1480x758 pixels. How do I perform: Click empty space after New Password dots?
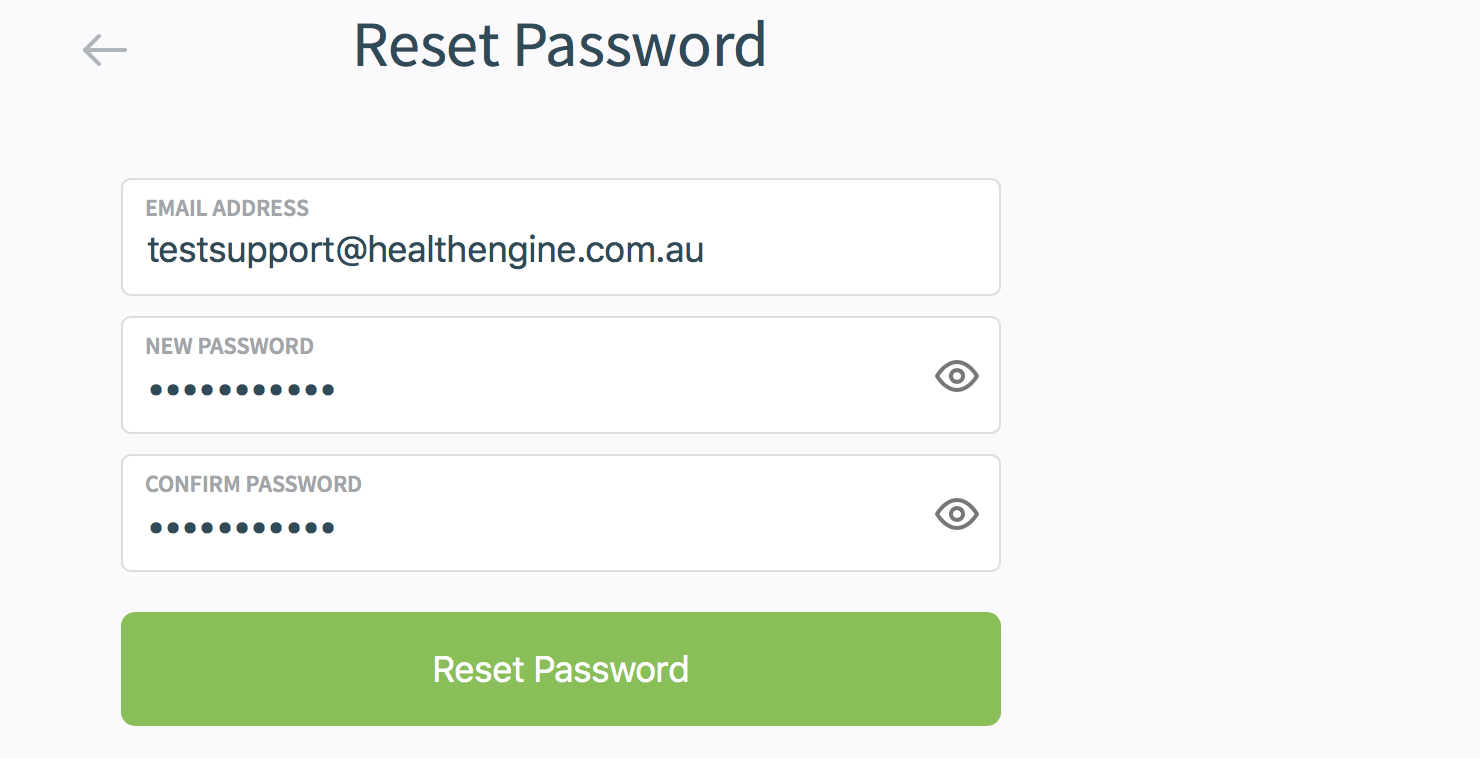(620, 389)
